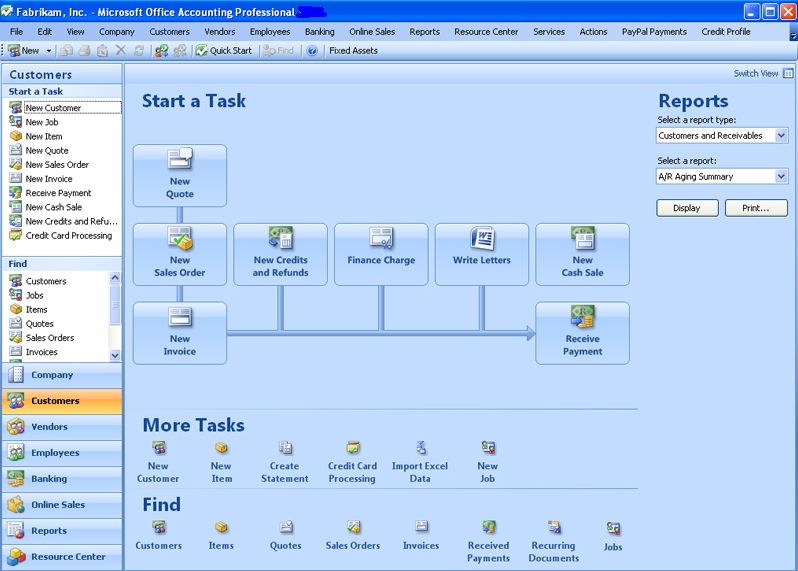This screenshot has width=798, height=571.
Task: Open the Credit Profile menu
Action: [726, 32]
